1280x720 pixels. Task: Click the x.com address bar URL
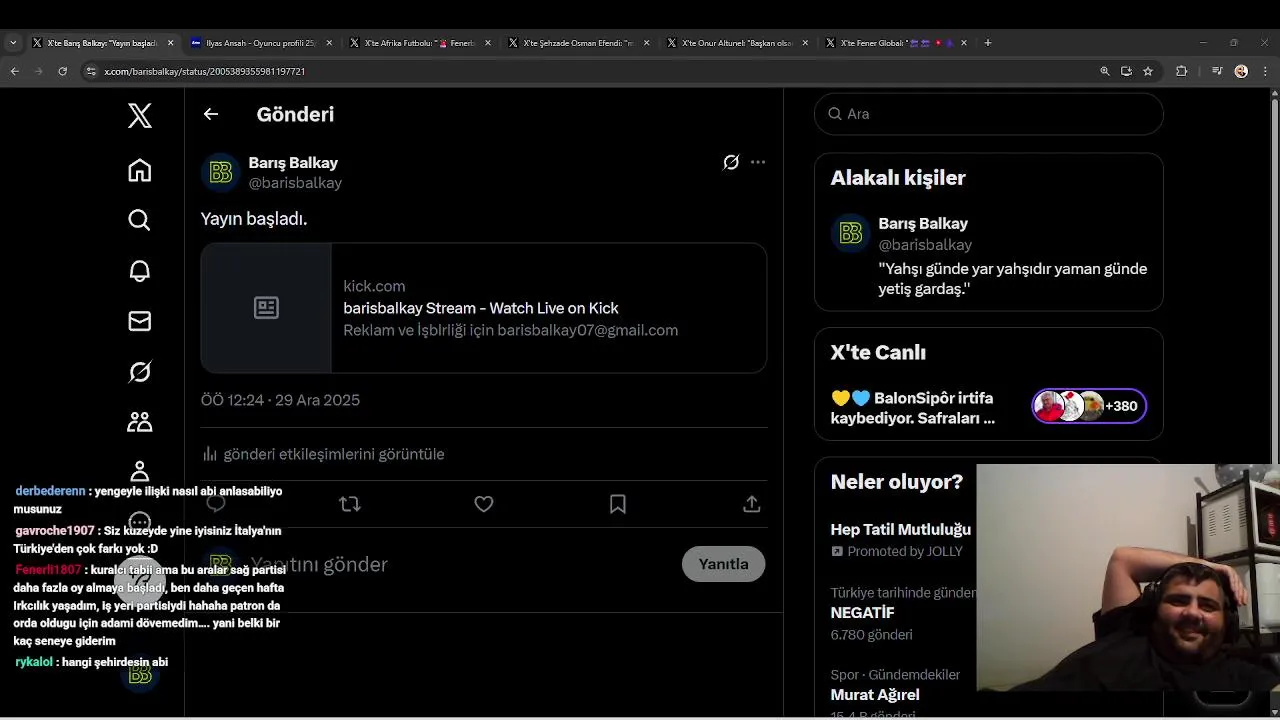coord(205,72)
